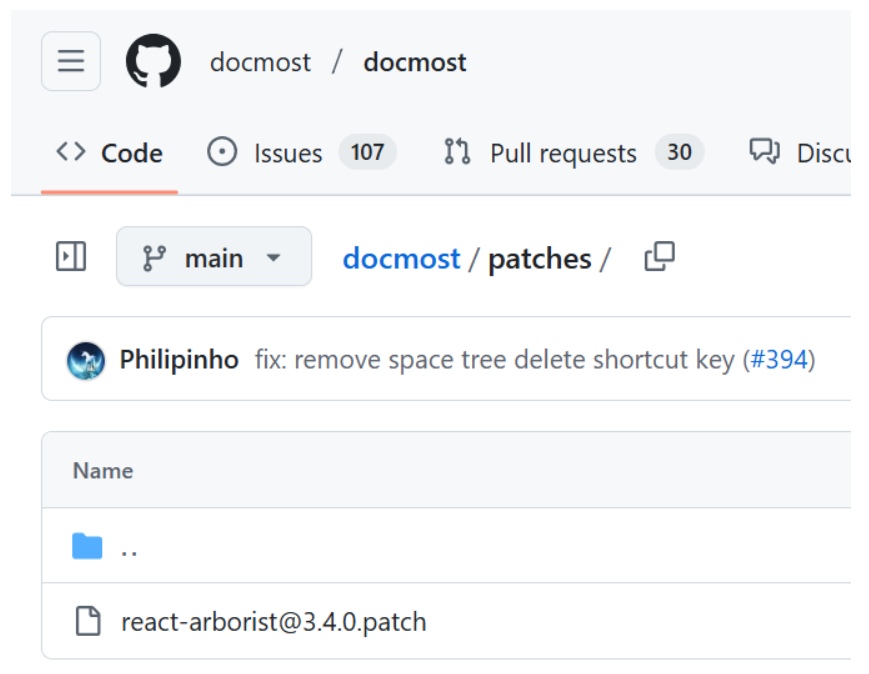
Task: Open the main branch selector dropdown
Action: point(214,256)
